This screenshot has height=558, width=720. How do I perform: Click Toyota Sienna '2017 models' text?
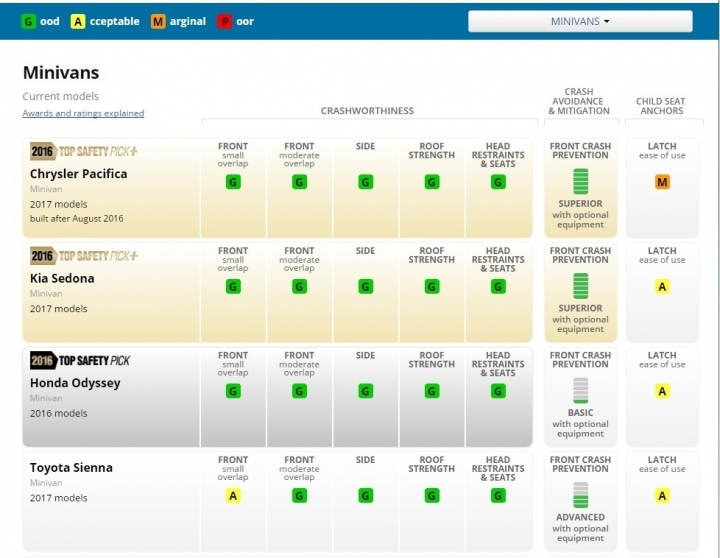(x=58, y=498)
